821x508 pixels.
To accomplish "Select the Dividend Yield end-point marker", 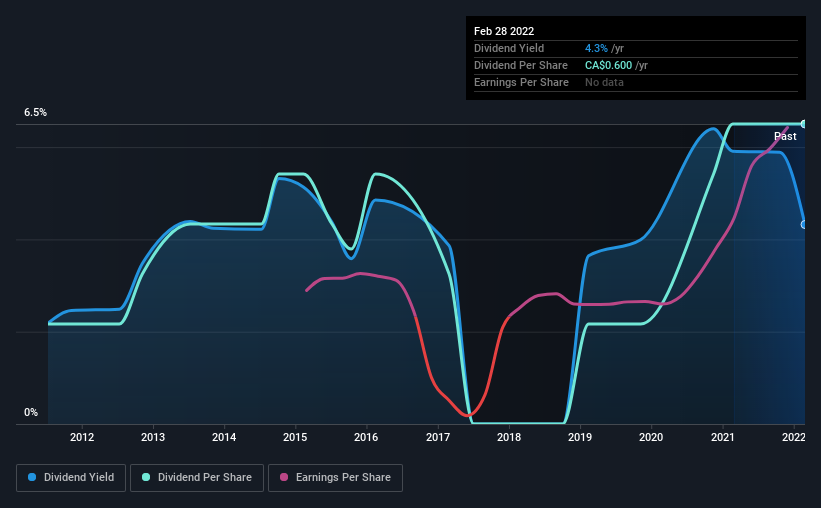I will [804, 225].
